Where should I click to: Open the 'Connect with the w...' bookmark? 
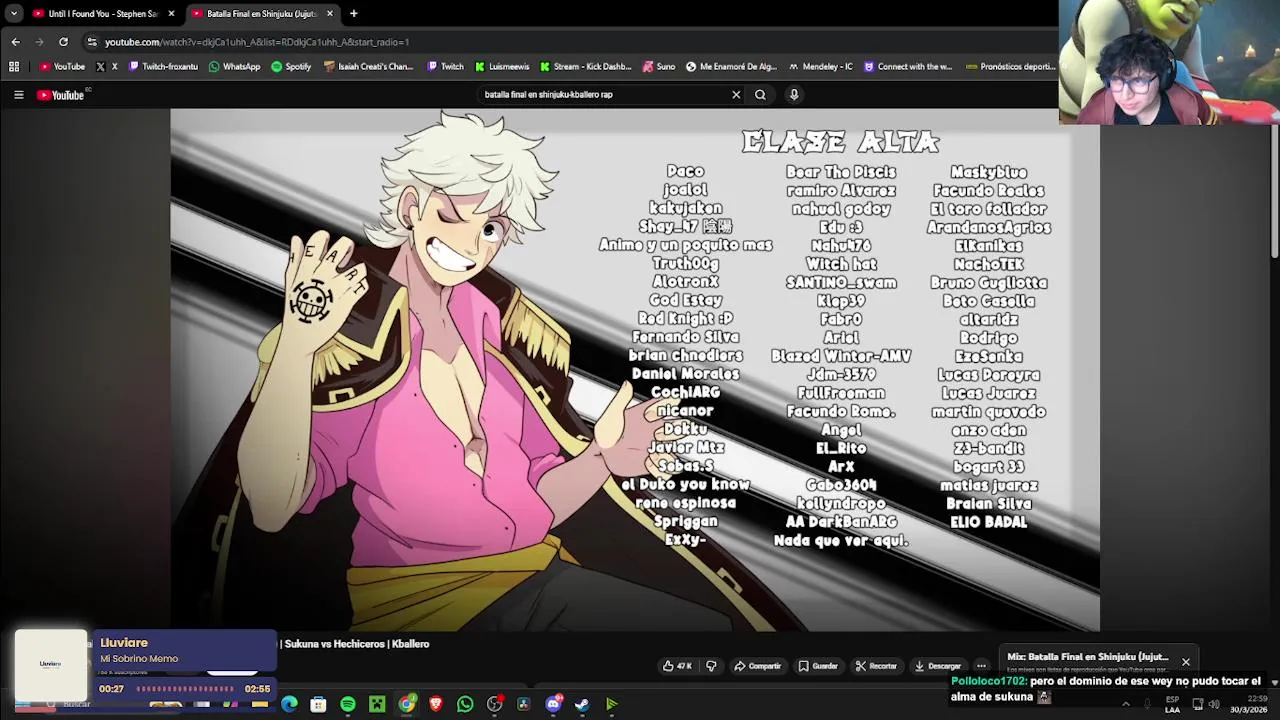[908, 67]
